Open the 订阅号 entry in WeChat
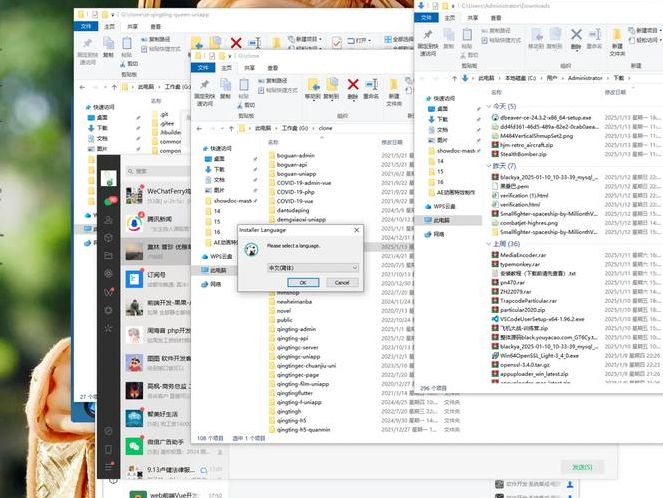 [156, 279]
